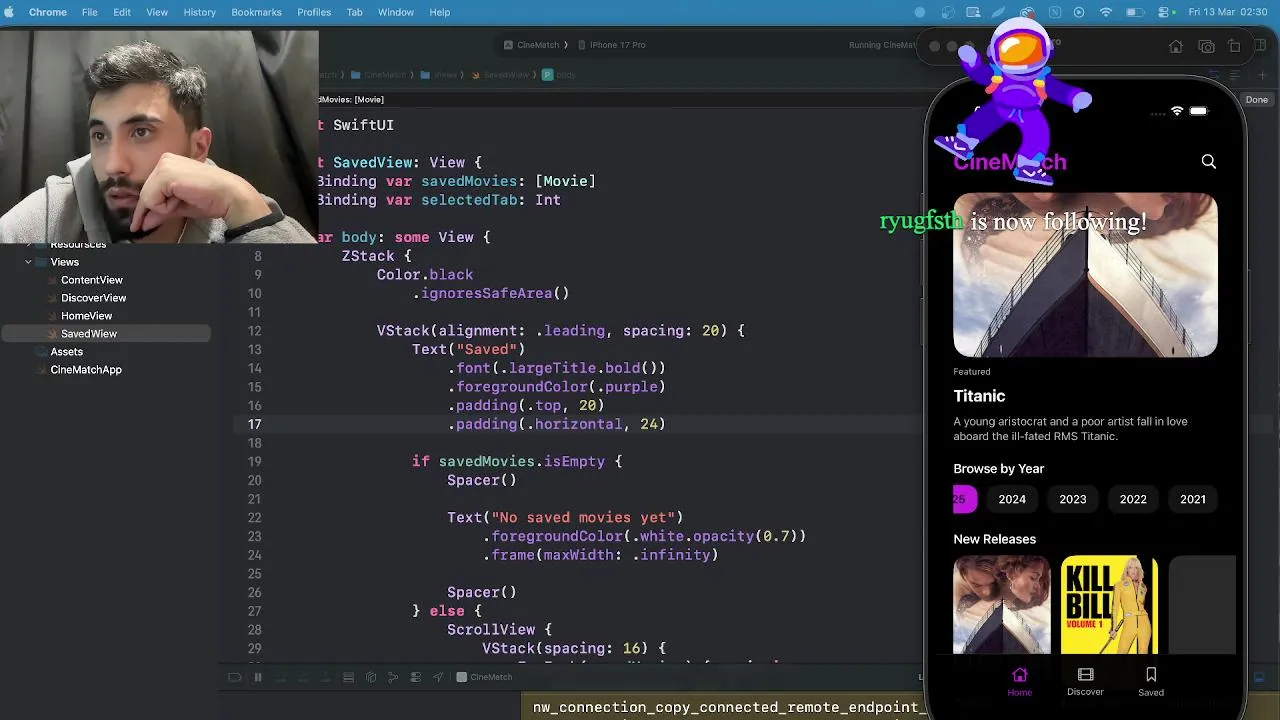Select the 2024 year chip
Screen dimensions: 1280x720
1012,499
